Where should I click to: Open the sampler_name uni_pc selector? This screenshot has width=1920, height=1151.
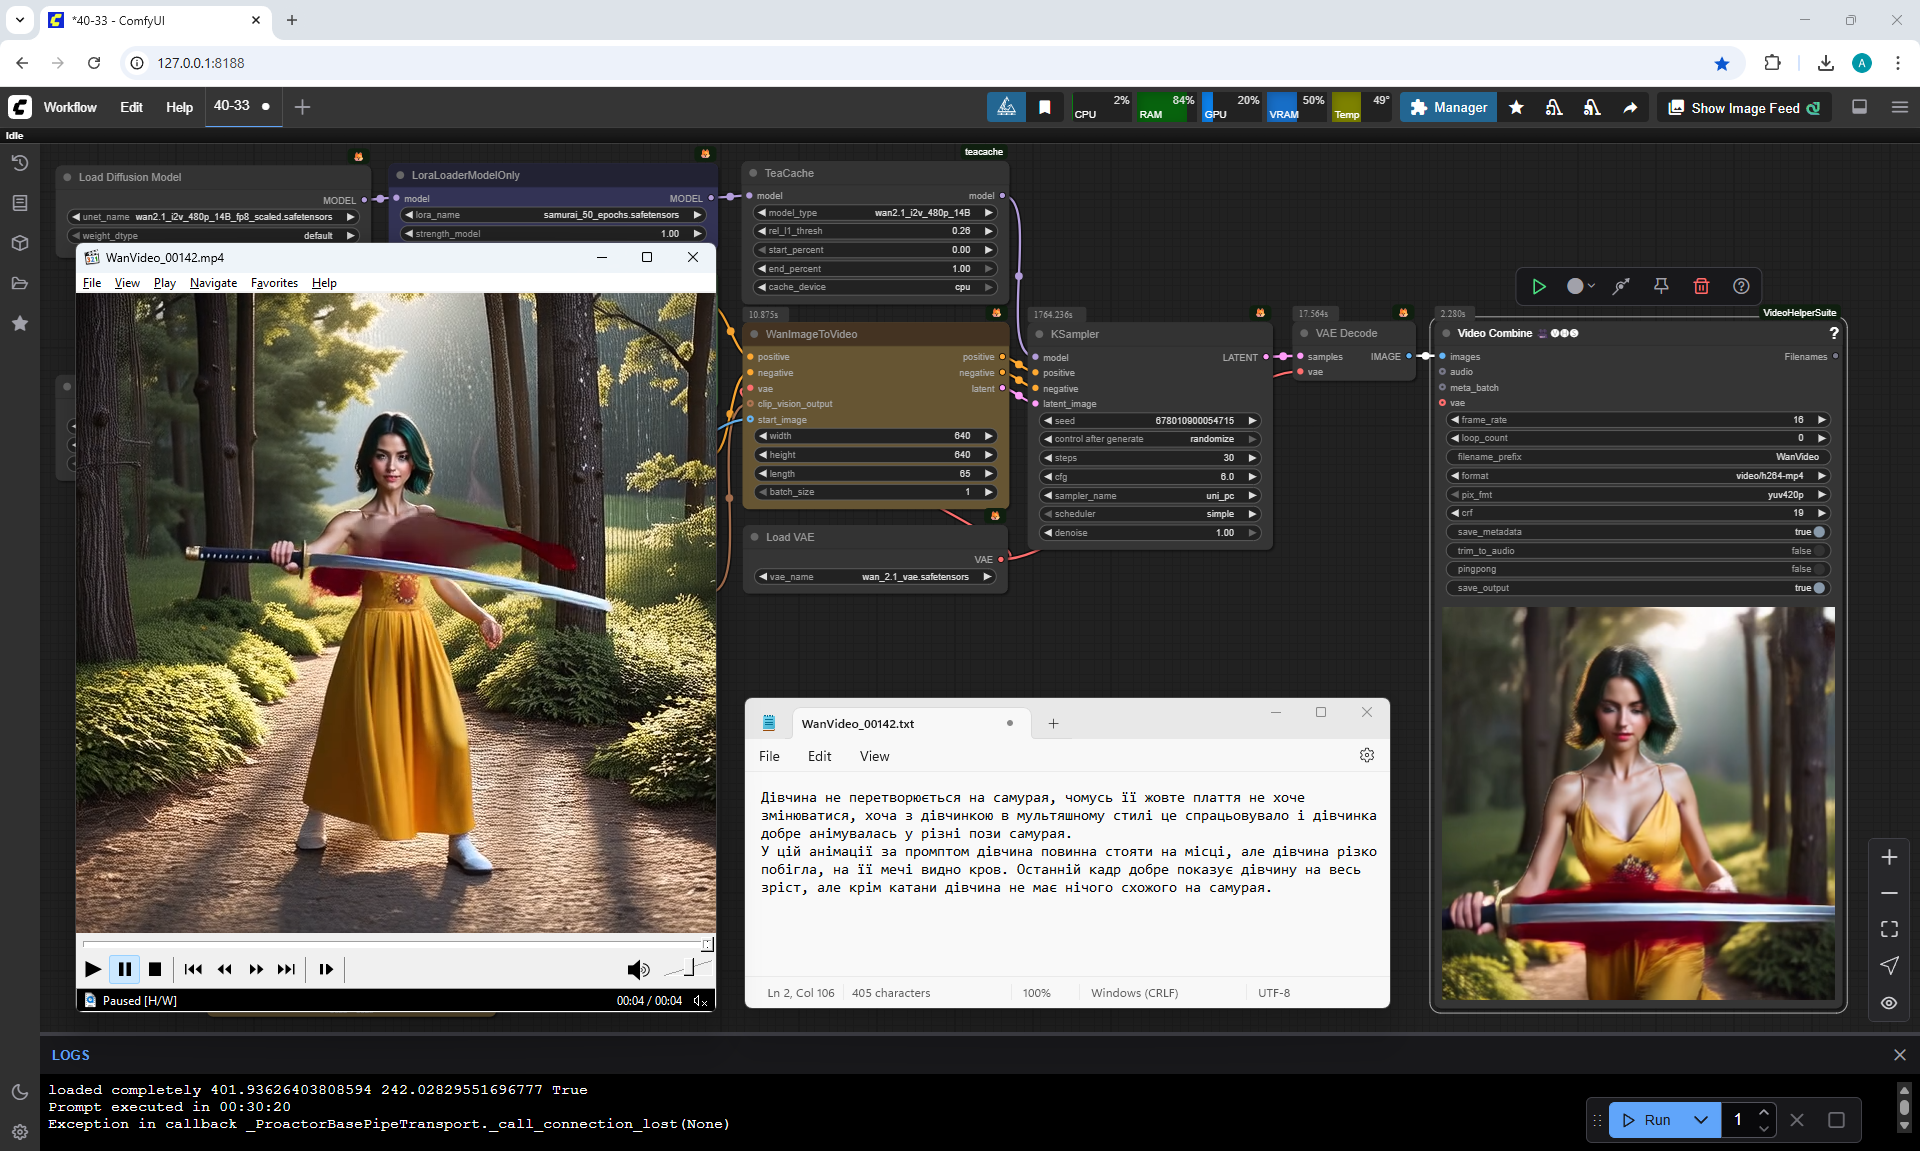[x=1150, y=496]
